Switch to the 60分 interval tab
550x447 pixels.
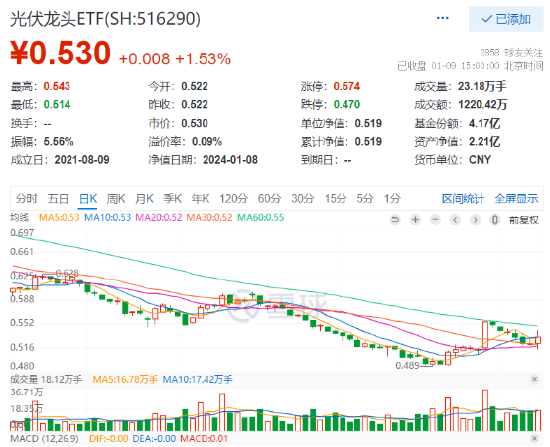point(269,199)
